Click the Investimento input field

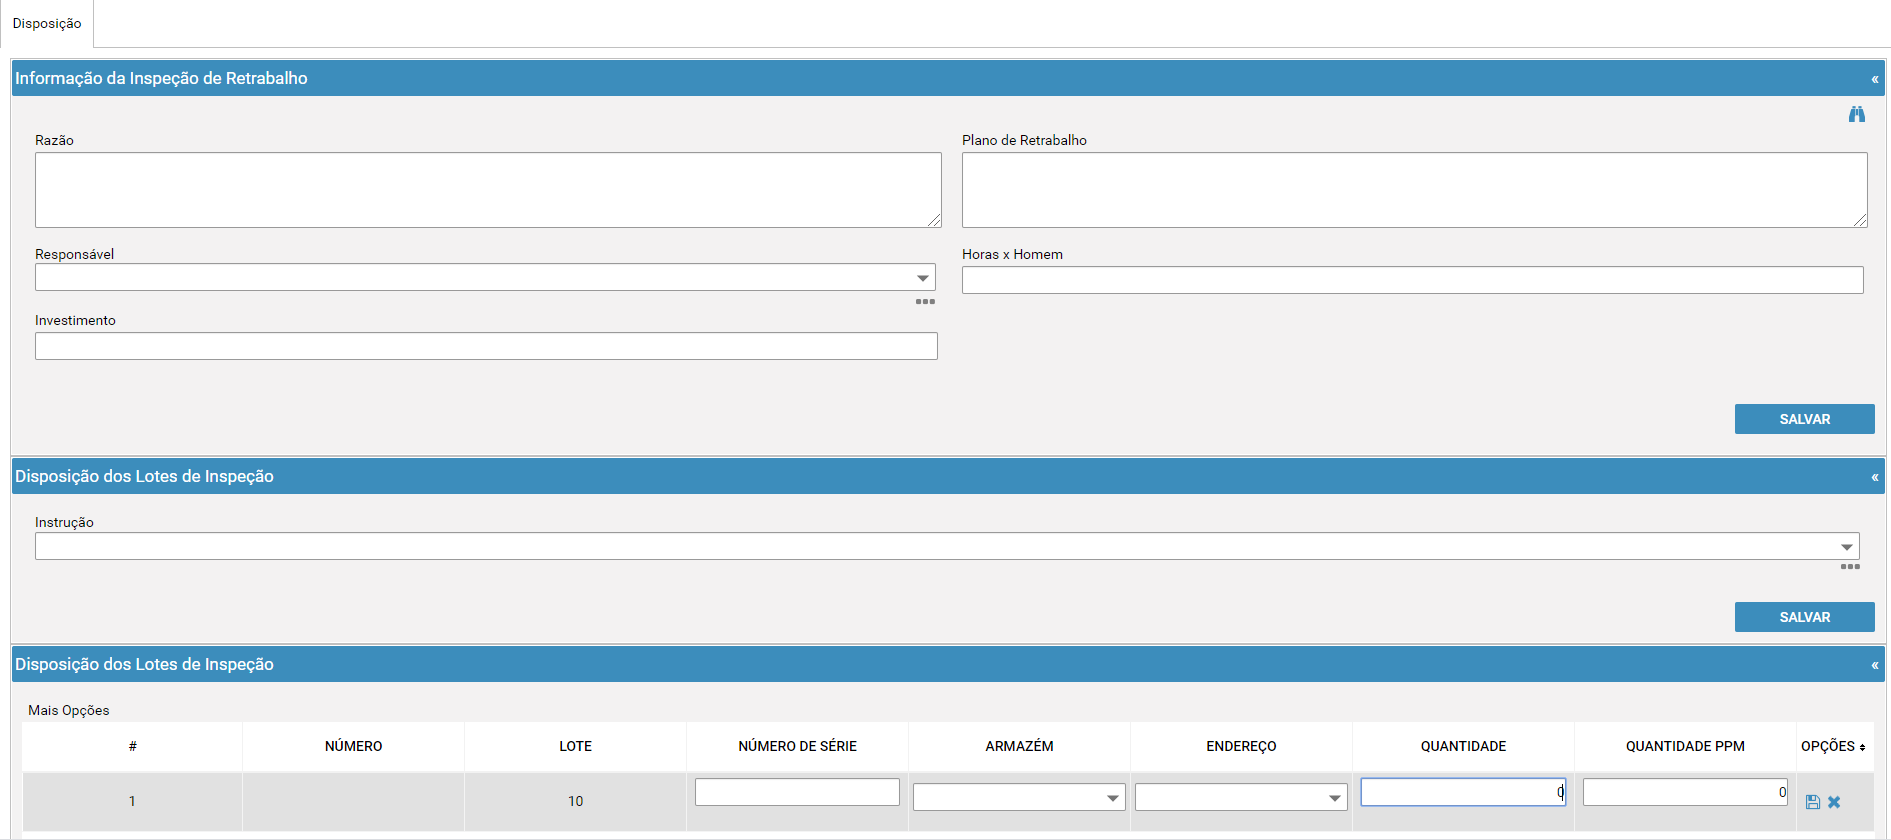coord(486,346)
